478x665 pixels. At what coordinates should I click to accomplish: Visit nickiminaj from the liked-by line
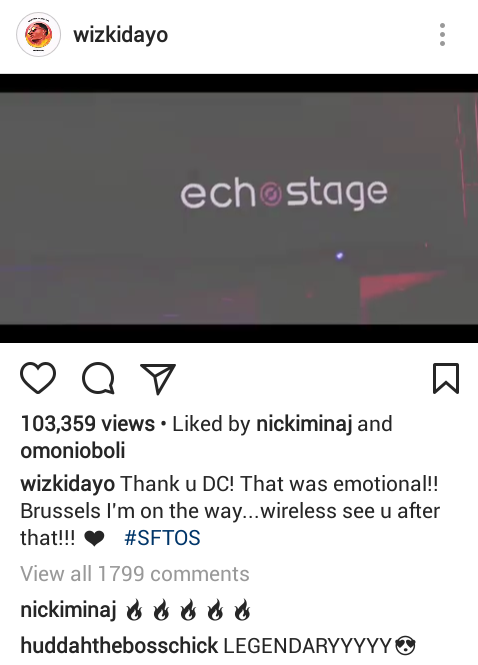click(304, 424)
